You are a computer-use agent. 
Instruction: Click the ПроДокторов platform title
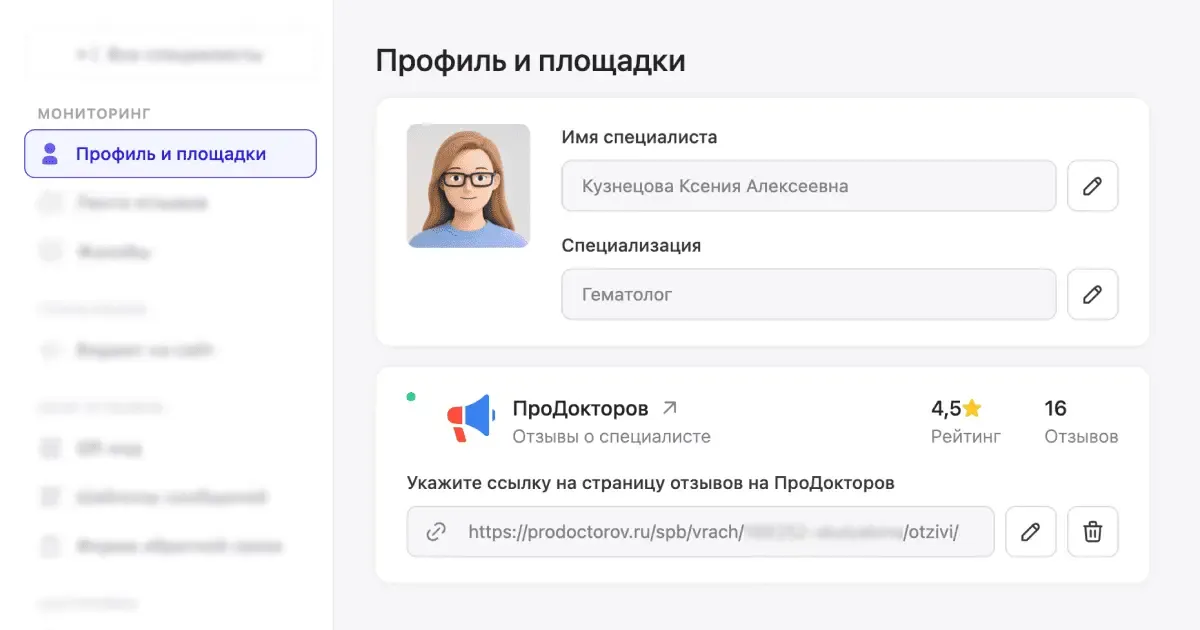coord(580,408)
